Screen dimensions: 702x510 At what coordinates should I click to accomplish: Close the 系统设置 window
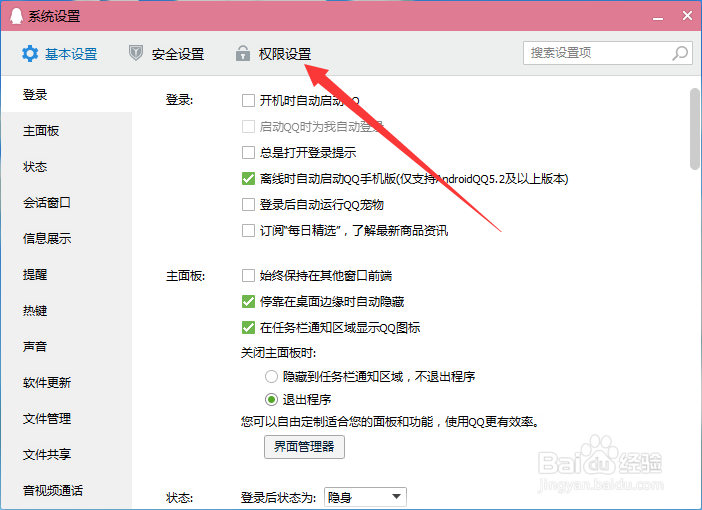687,16
